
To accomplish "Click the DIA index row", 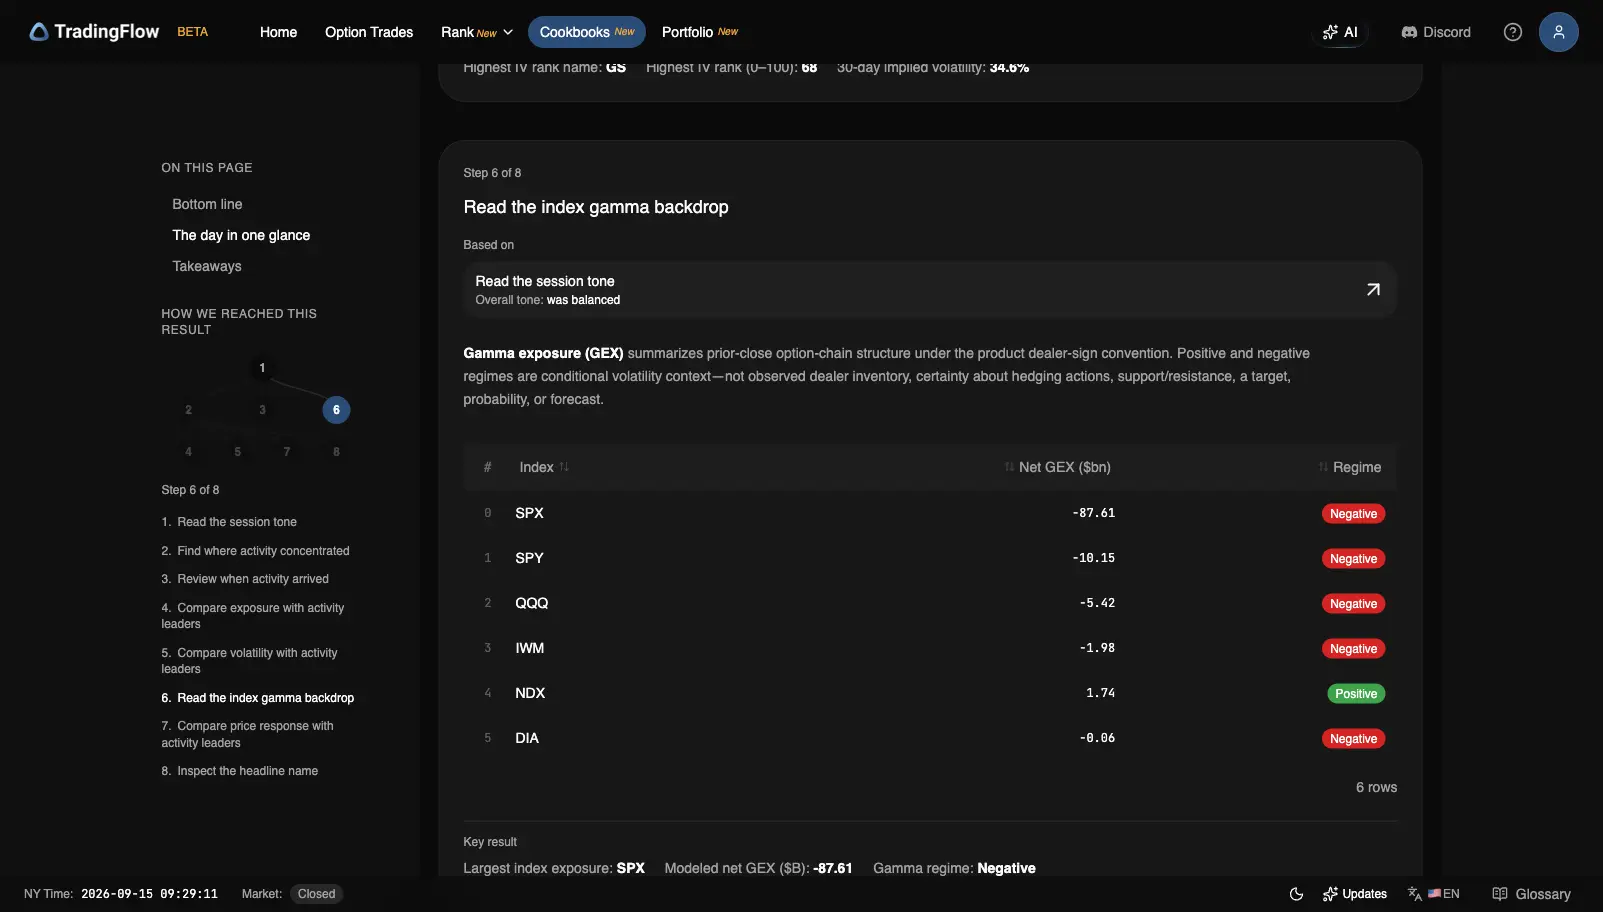I will coord(930,738).
